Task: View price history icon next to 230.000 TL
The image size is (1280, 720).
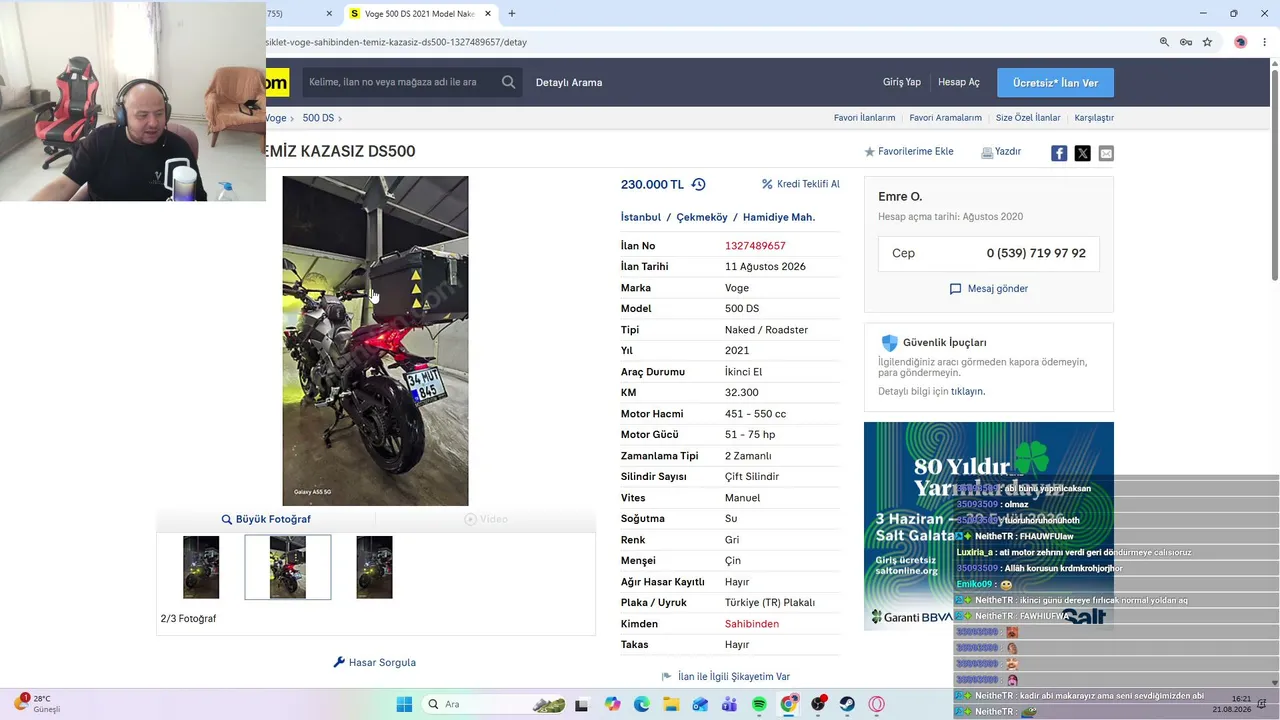Action: (698, 184)
